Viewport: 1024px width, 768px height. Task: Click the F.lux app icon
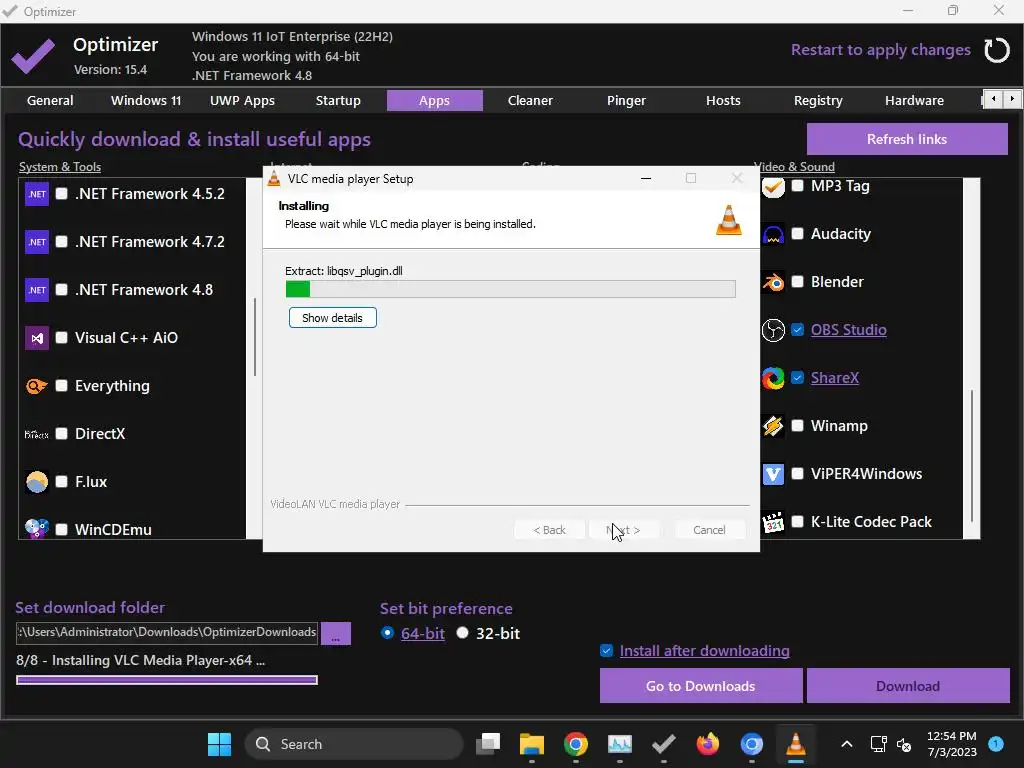pyautogui.click(x=37, y=482)
